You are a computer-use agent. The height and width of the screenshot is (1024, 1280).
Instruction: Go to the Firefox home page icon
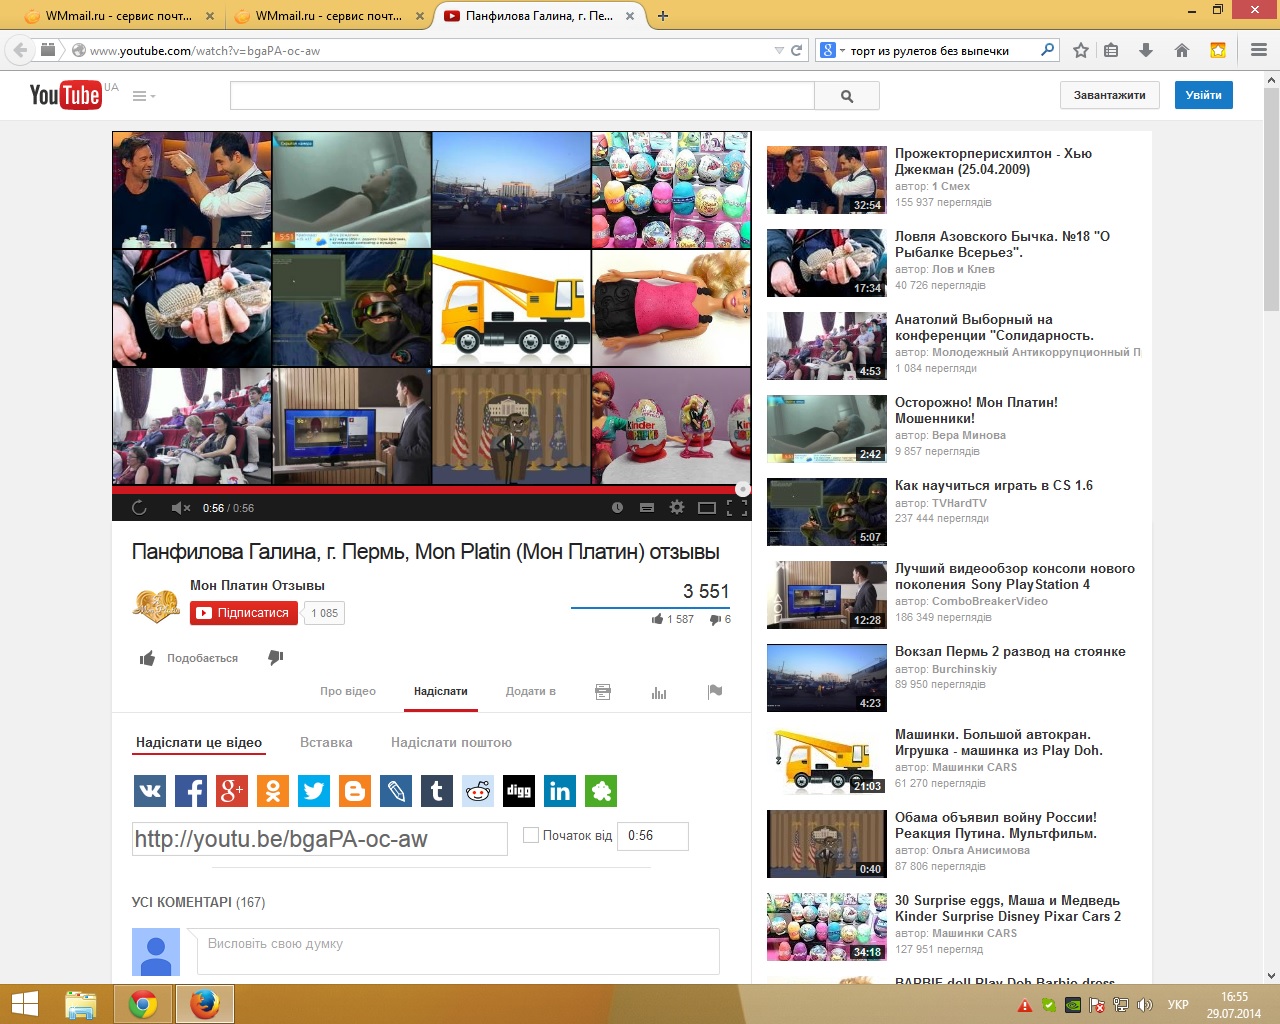(1182, 50)
